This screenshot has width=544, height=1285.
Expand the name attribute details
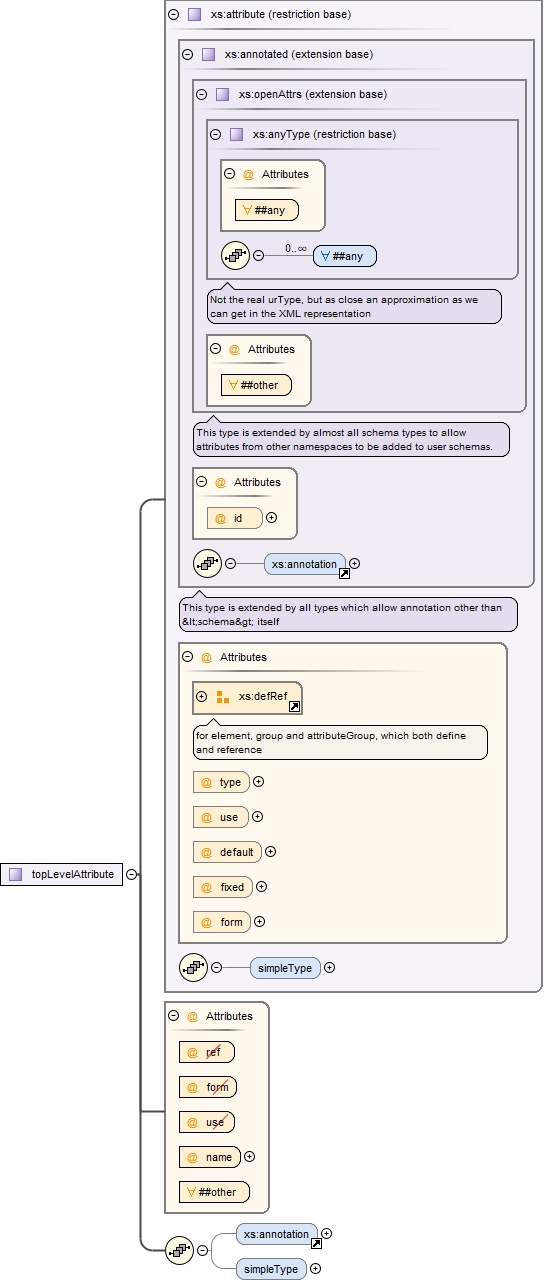[x=250, y=1157]
